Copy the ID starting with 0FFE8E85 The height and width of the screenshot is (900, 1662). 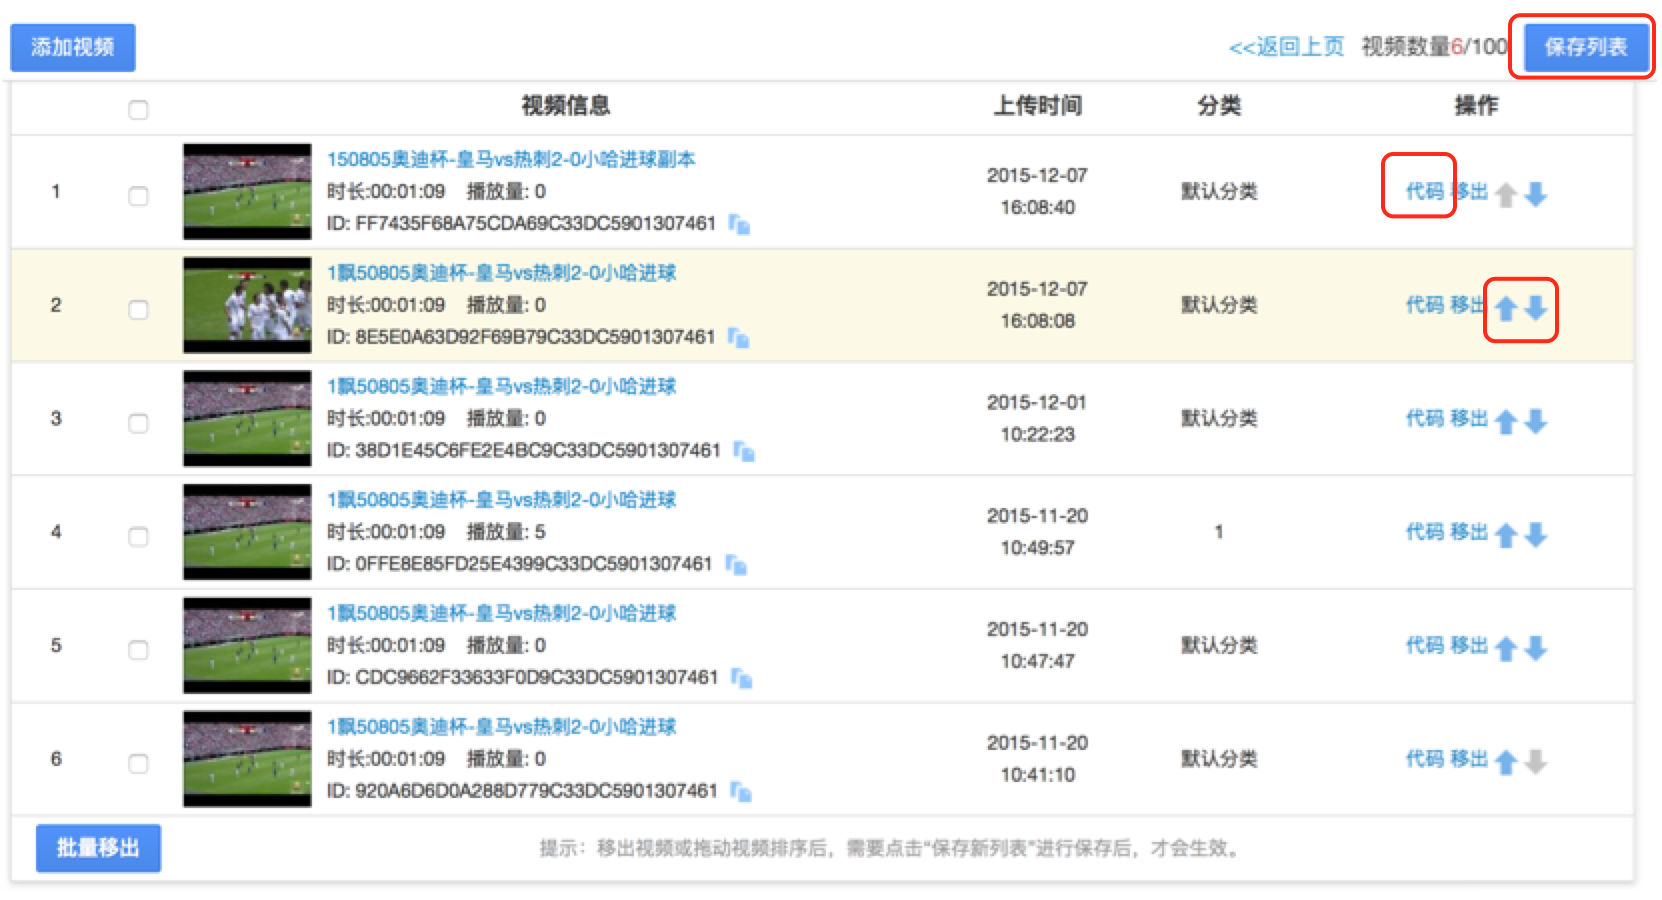(736, 565)
